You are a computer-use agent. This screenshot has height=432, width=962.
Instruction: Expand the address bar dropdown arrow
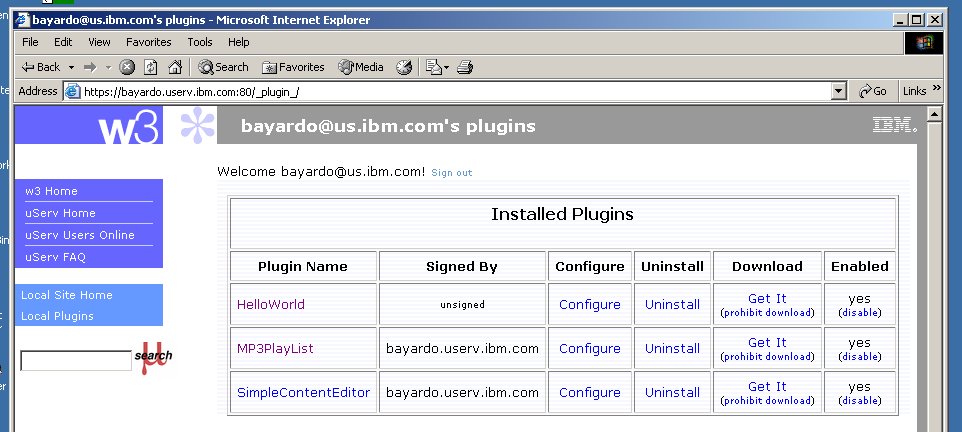pos(839,91)
